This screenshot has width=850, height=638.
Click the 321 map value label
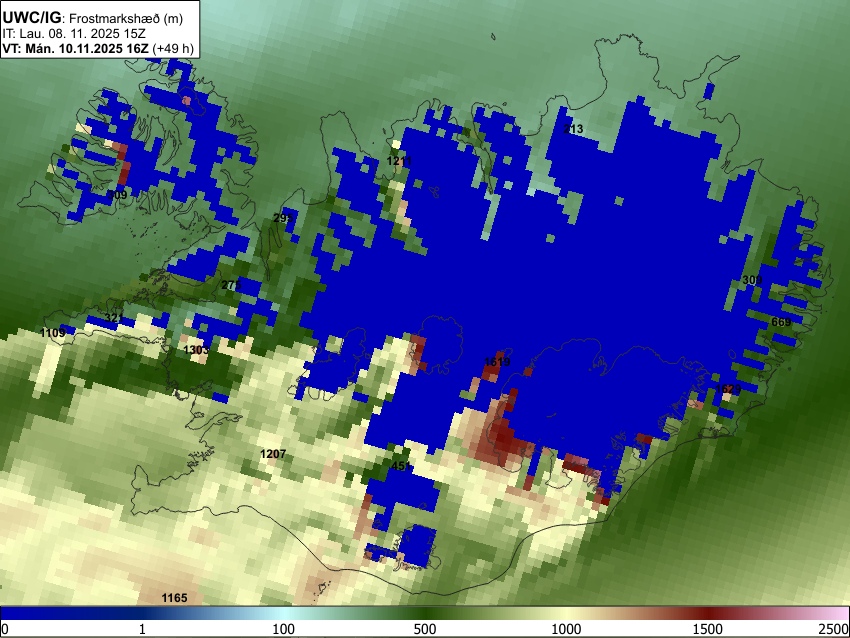(x=114, y=318)
